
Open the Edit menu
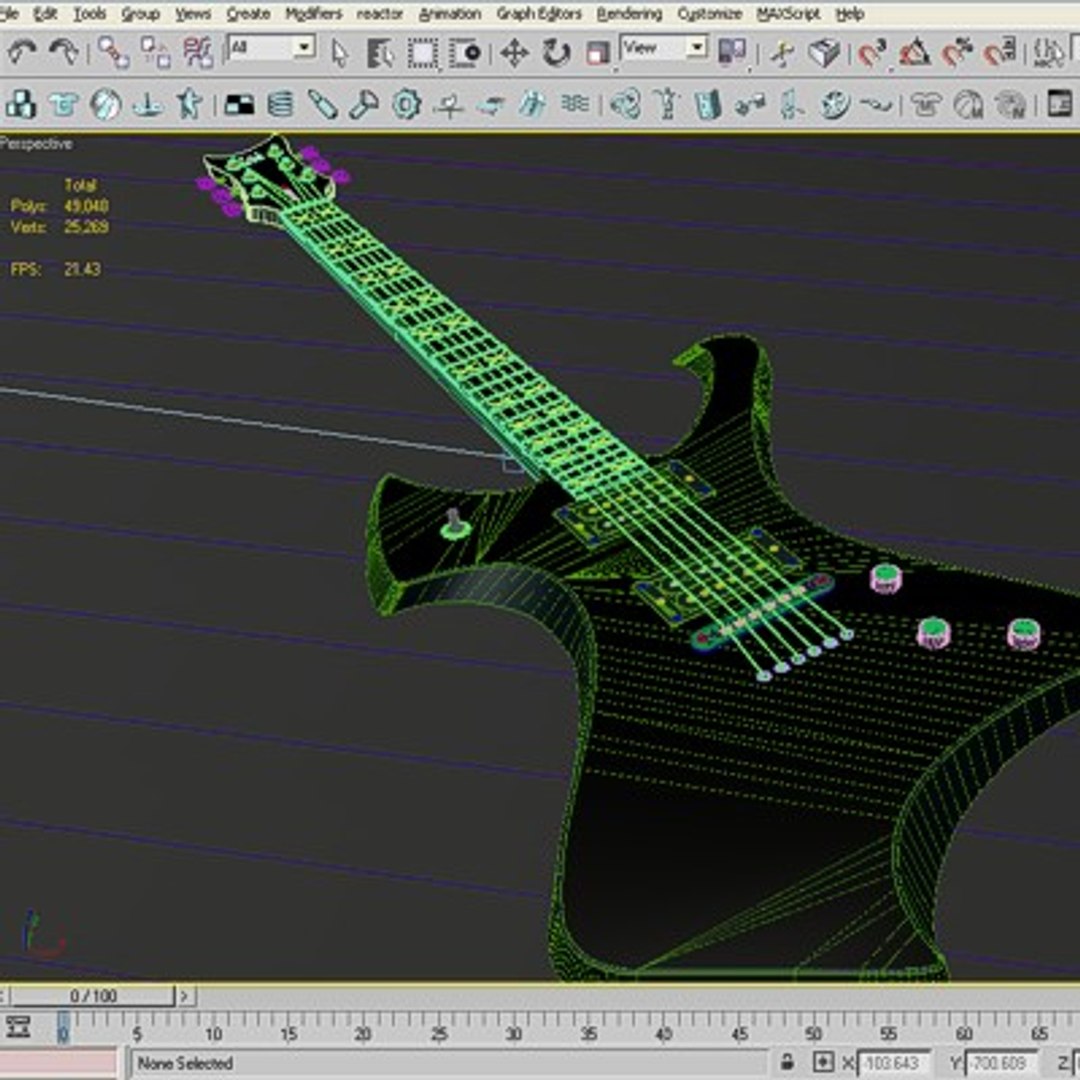45,14
